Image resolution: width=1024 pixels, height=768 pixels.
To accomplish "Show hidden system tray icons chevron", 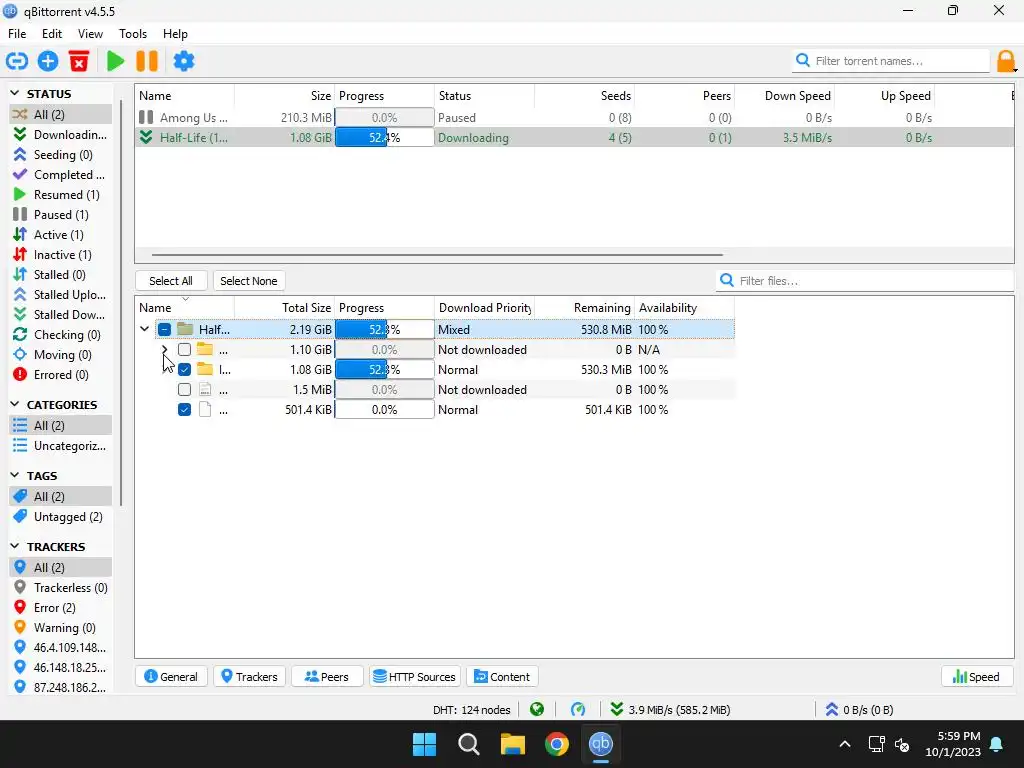I will click(x=844, y=744).
